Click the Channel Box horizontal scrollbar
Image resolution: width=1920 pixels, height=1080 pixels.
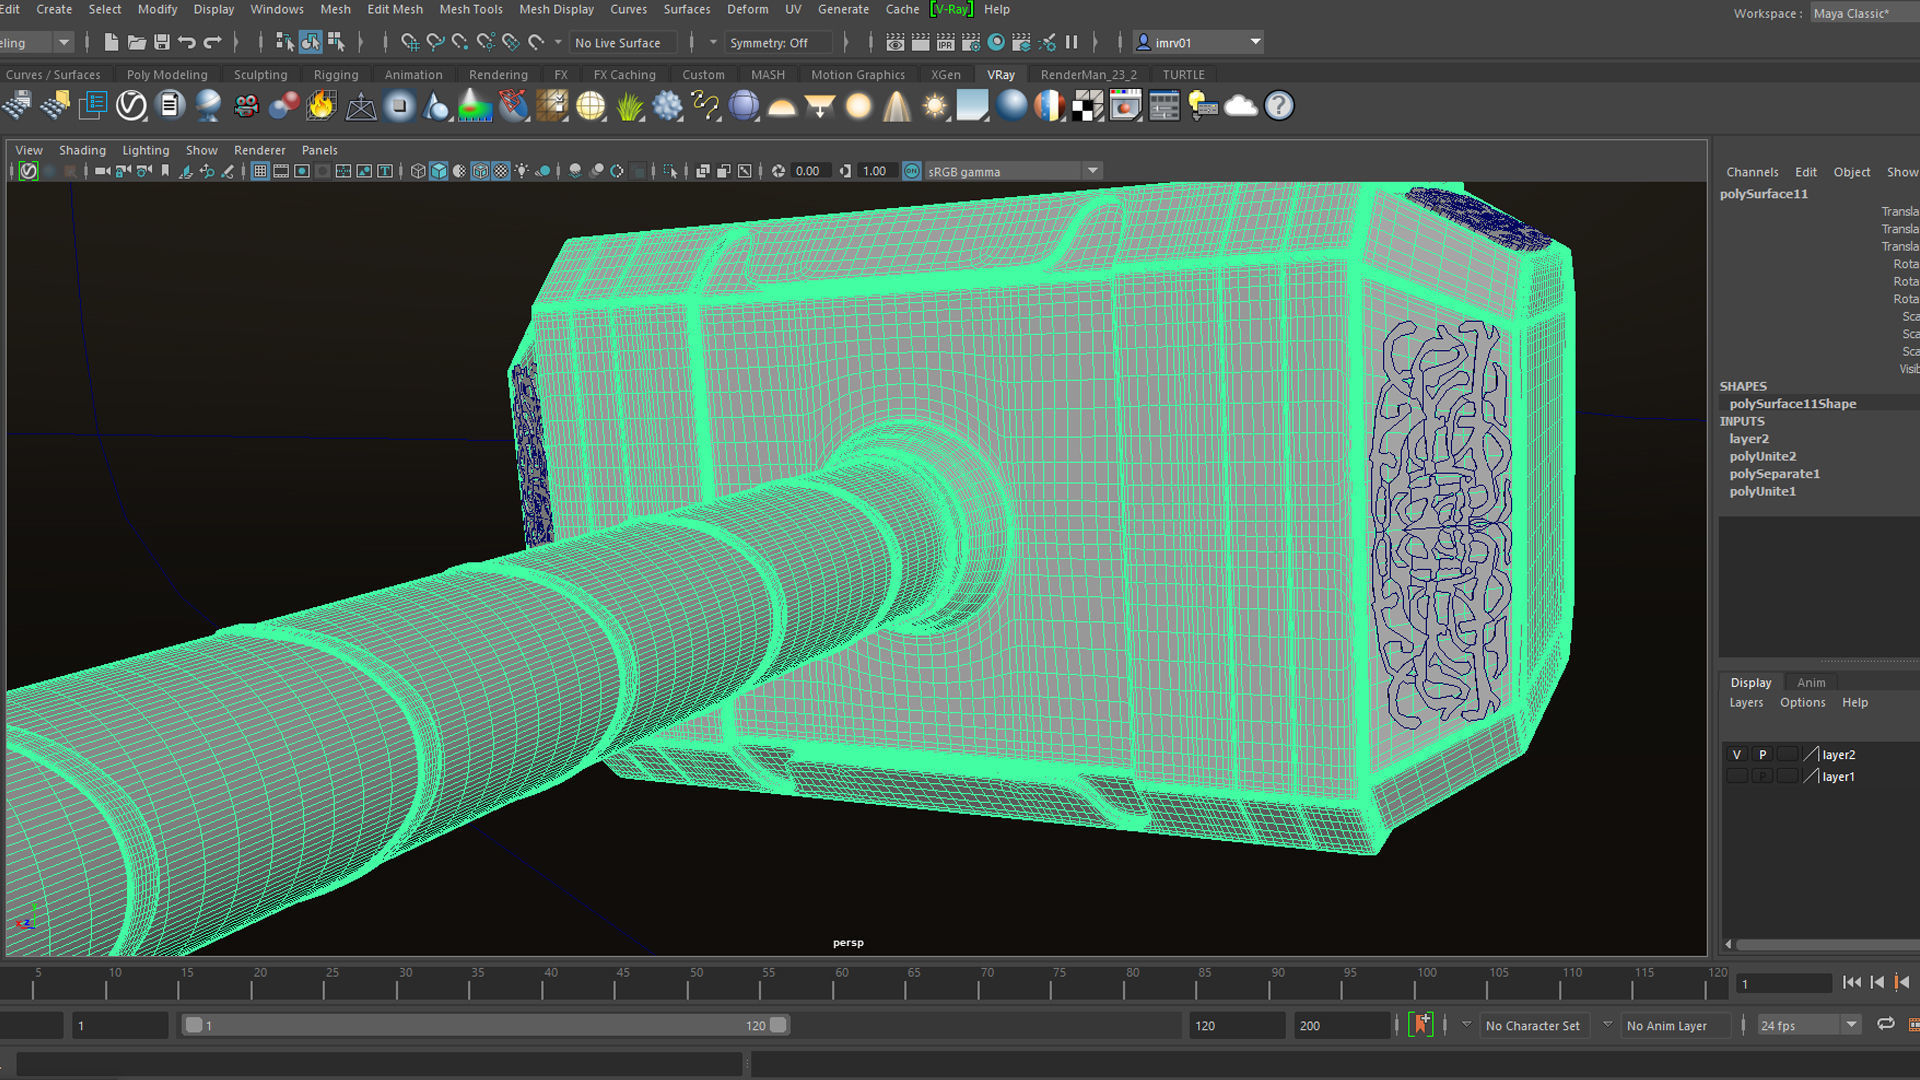click(1826, 944)
